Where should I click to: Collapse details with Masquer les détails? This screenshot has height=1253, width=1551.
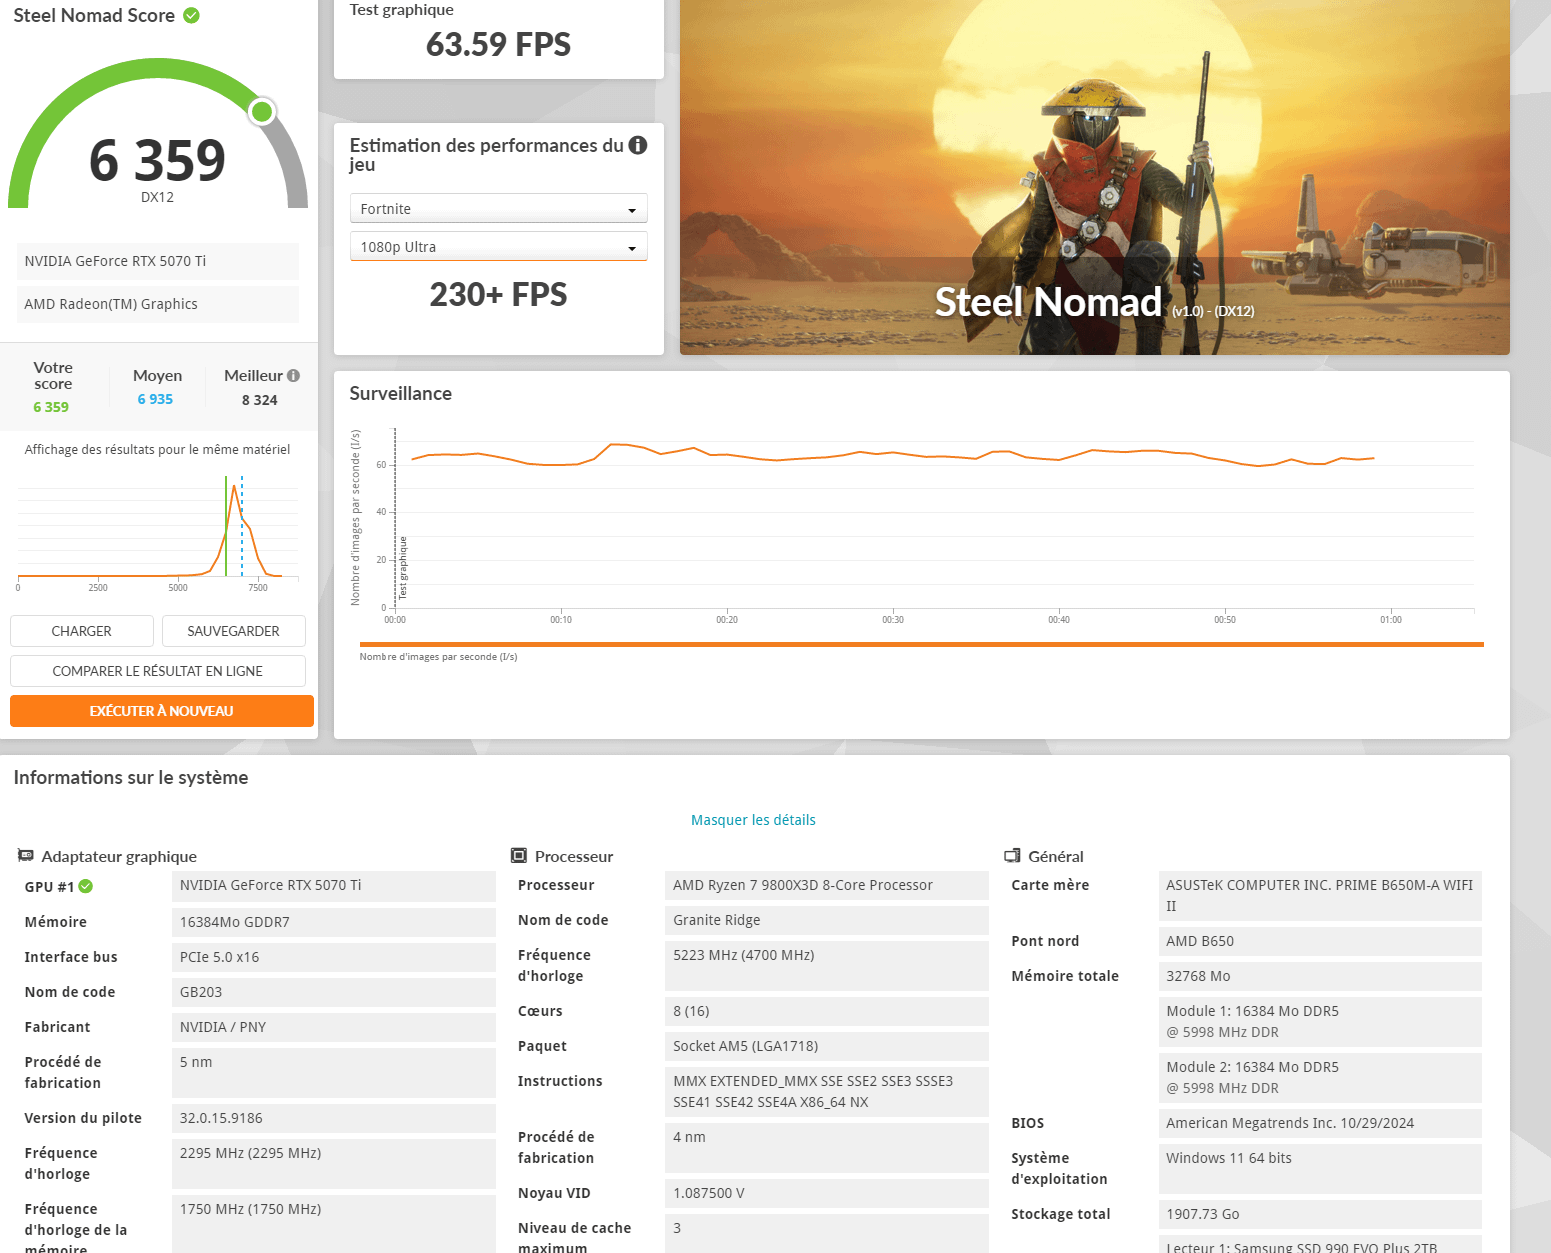coord(753,820)
